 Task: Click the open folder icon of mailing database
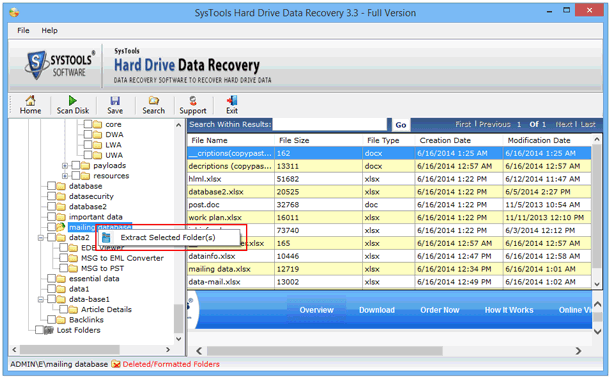61,227
